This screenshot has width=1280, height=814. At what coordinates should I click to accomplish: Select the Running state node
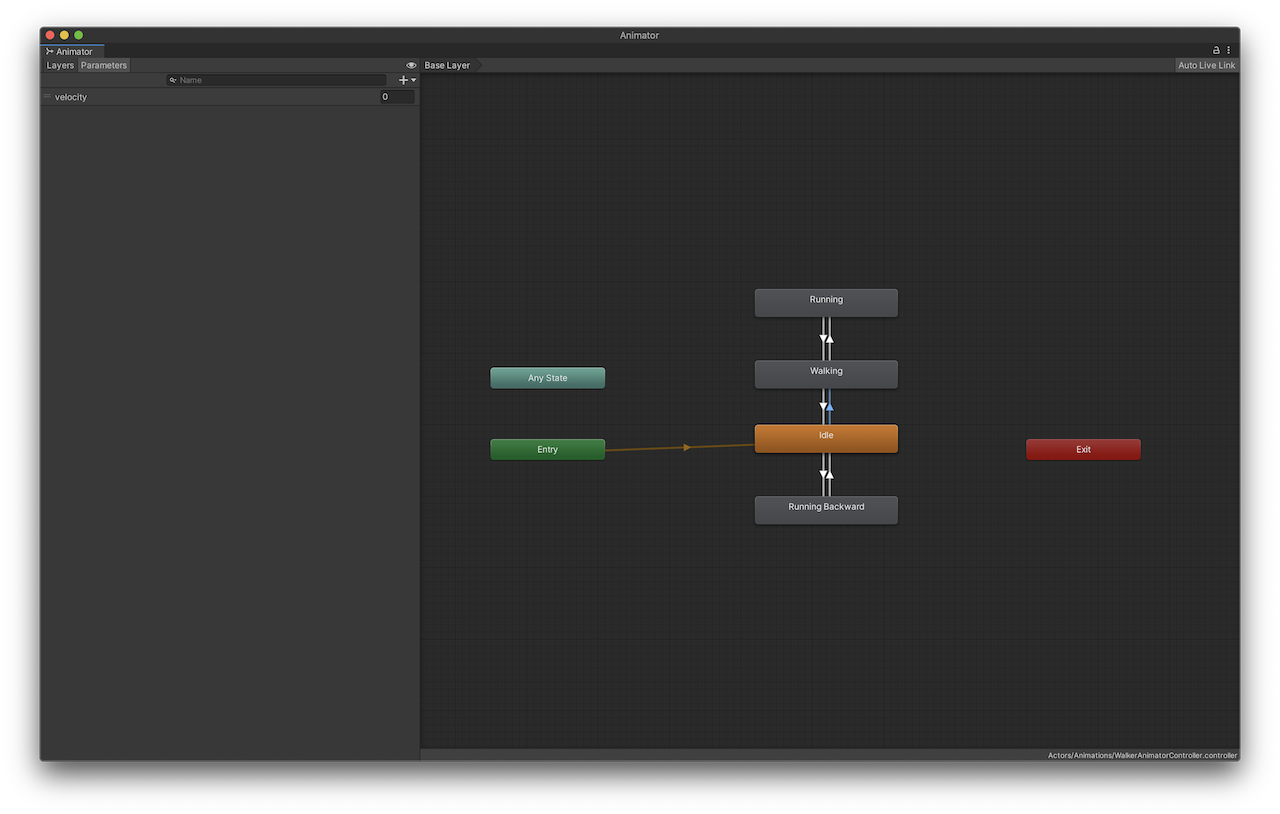tap(826, 302)
